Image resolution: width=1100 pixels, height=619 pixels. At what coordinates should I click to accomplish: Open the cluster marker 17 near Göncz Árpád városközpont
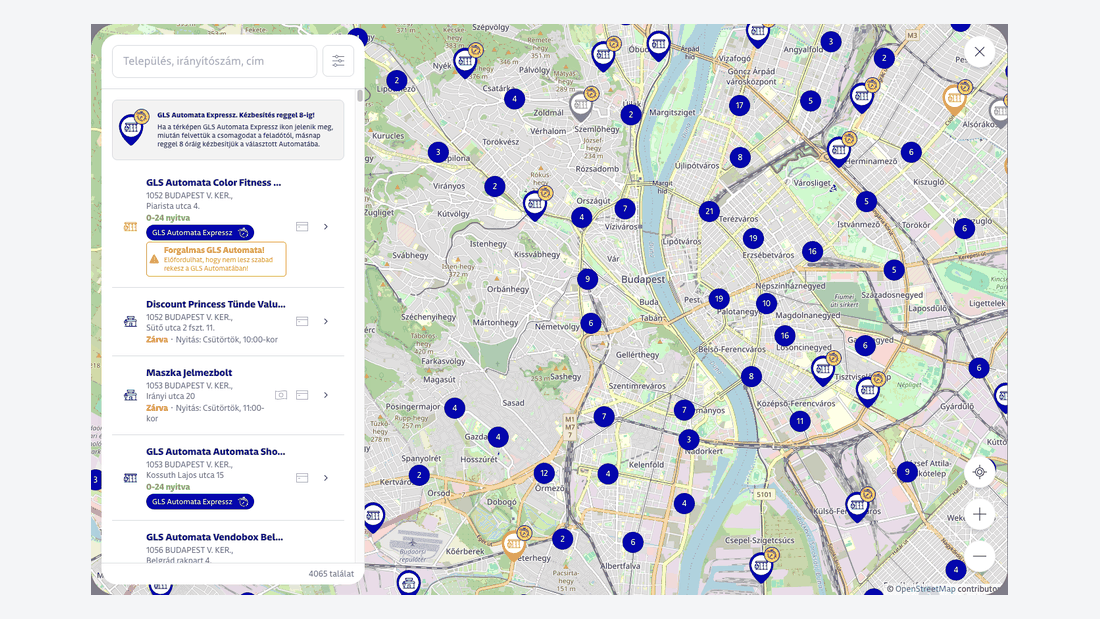(x=739, y=105)
